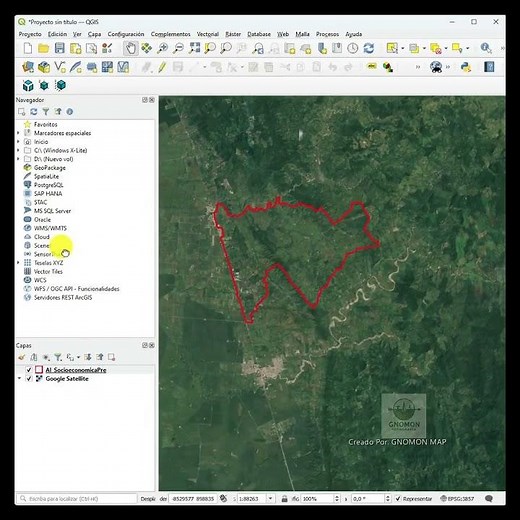The image size is (520, 520).
Task: Remove layer icon in Capas toolbar
Action: coord(111,357)
